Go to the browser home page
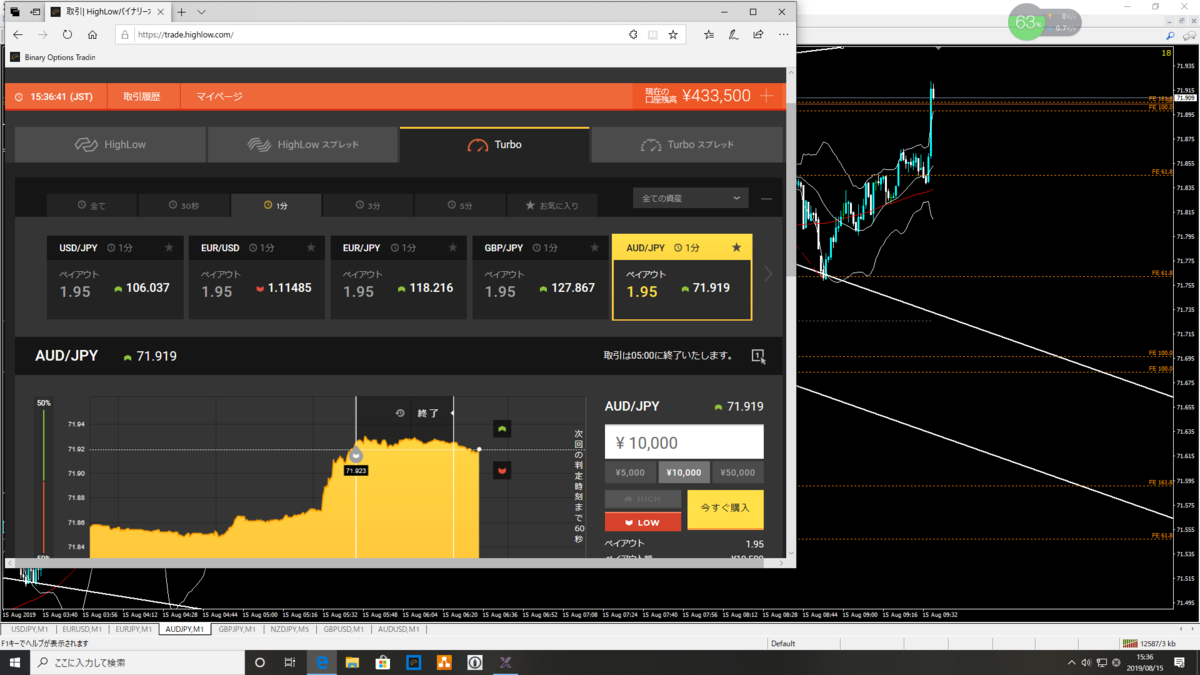 coord(92,34)
